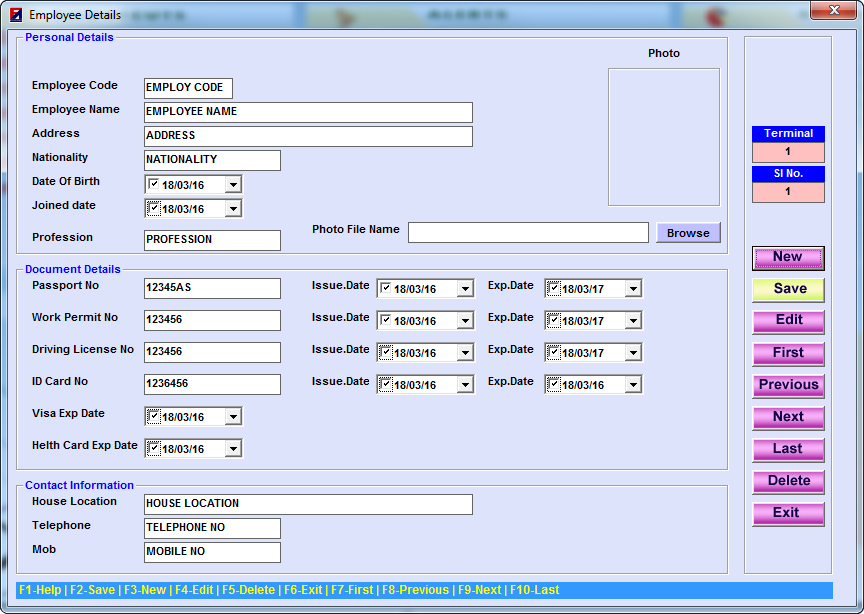Browse for a photo file

688,233
